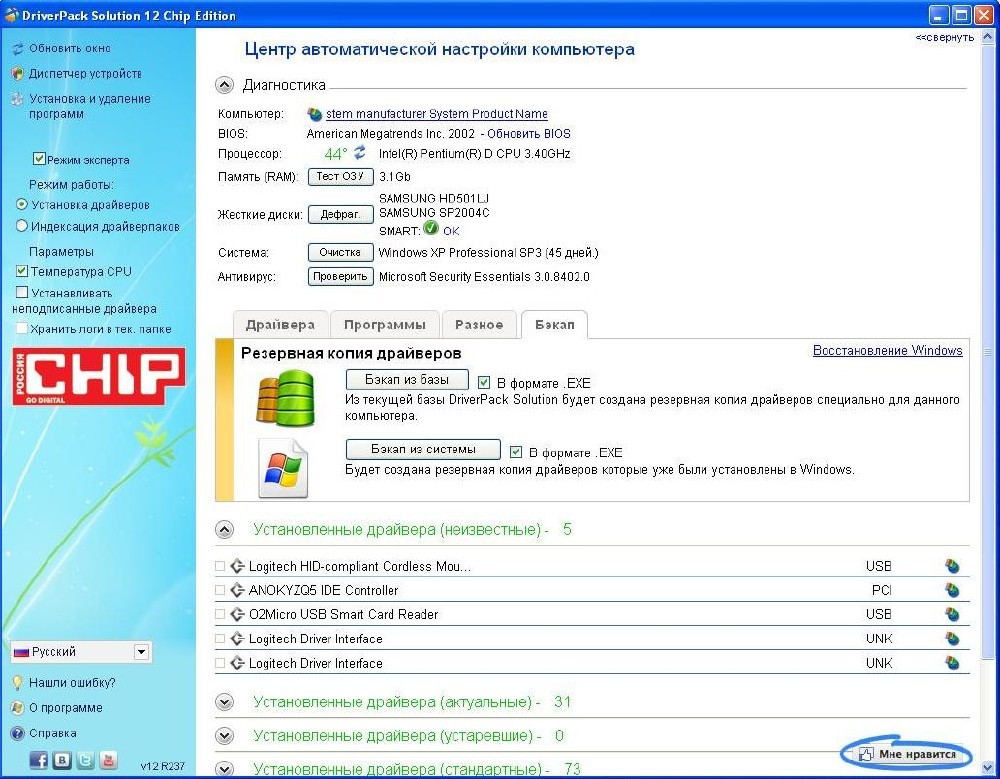Click the Дефраг. button
1000x779 pixels.
point(341,214)
